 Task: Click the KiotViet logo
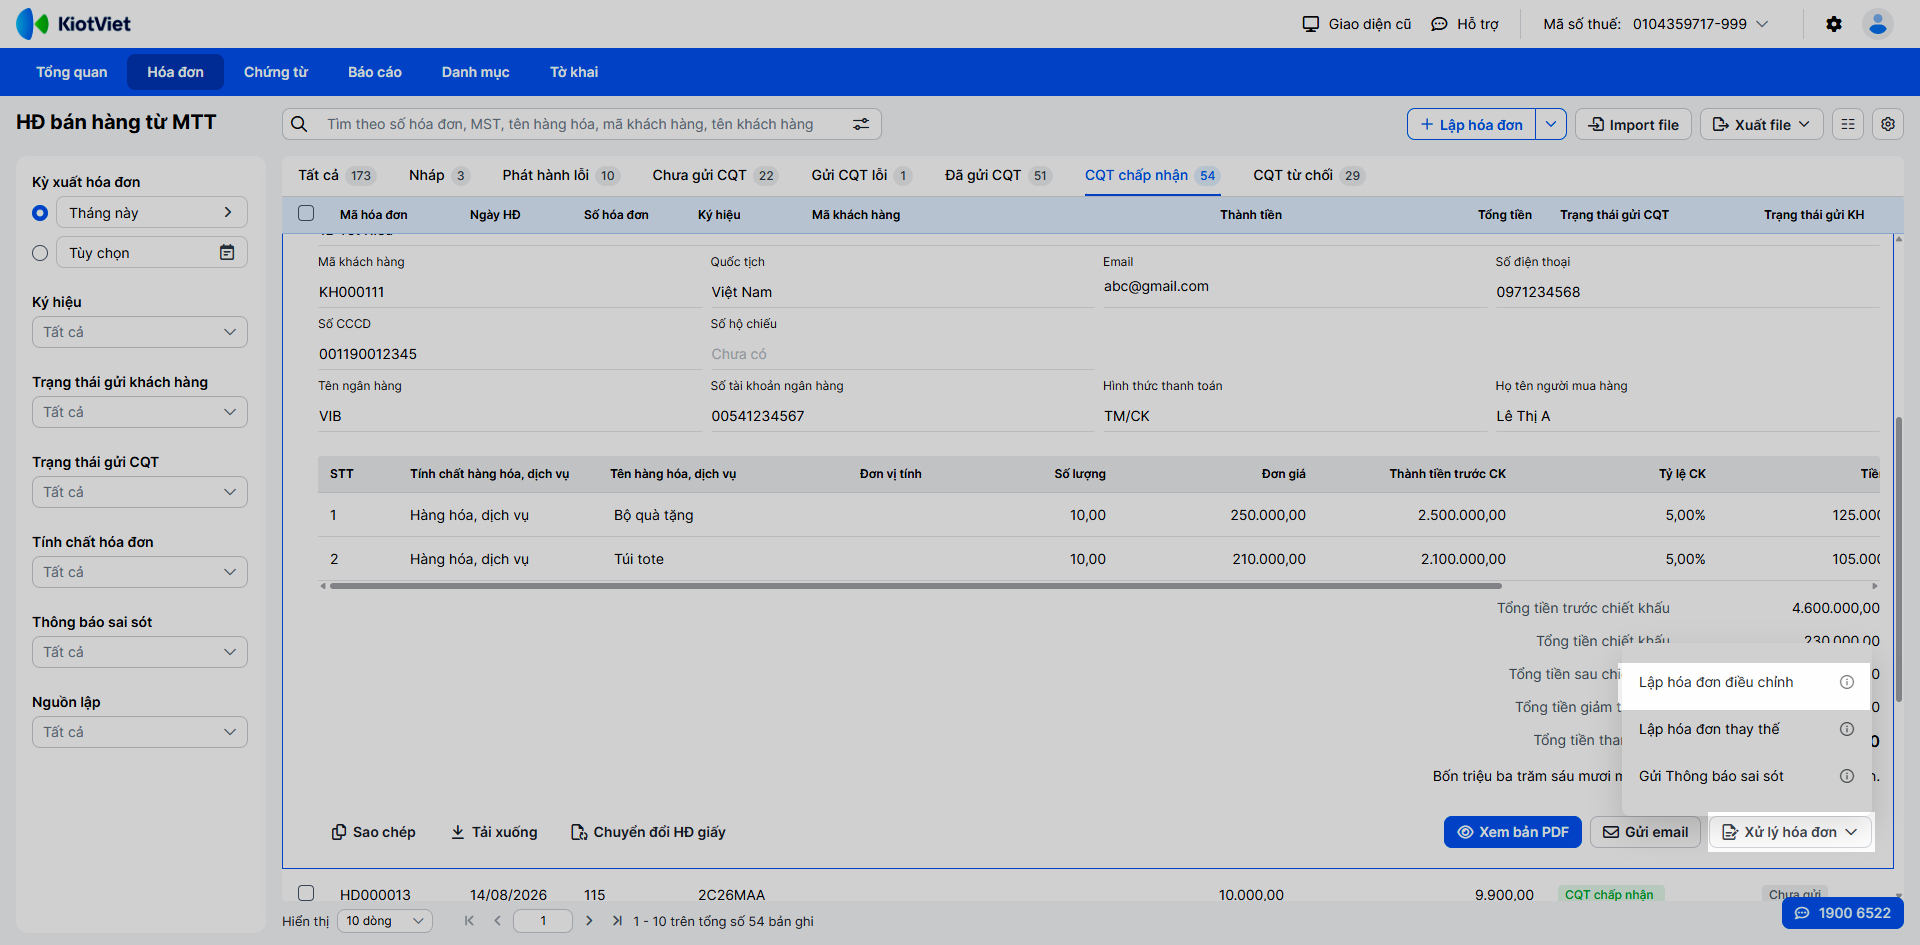coord(73,24)
